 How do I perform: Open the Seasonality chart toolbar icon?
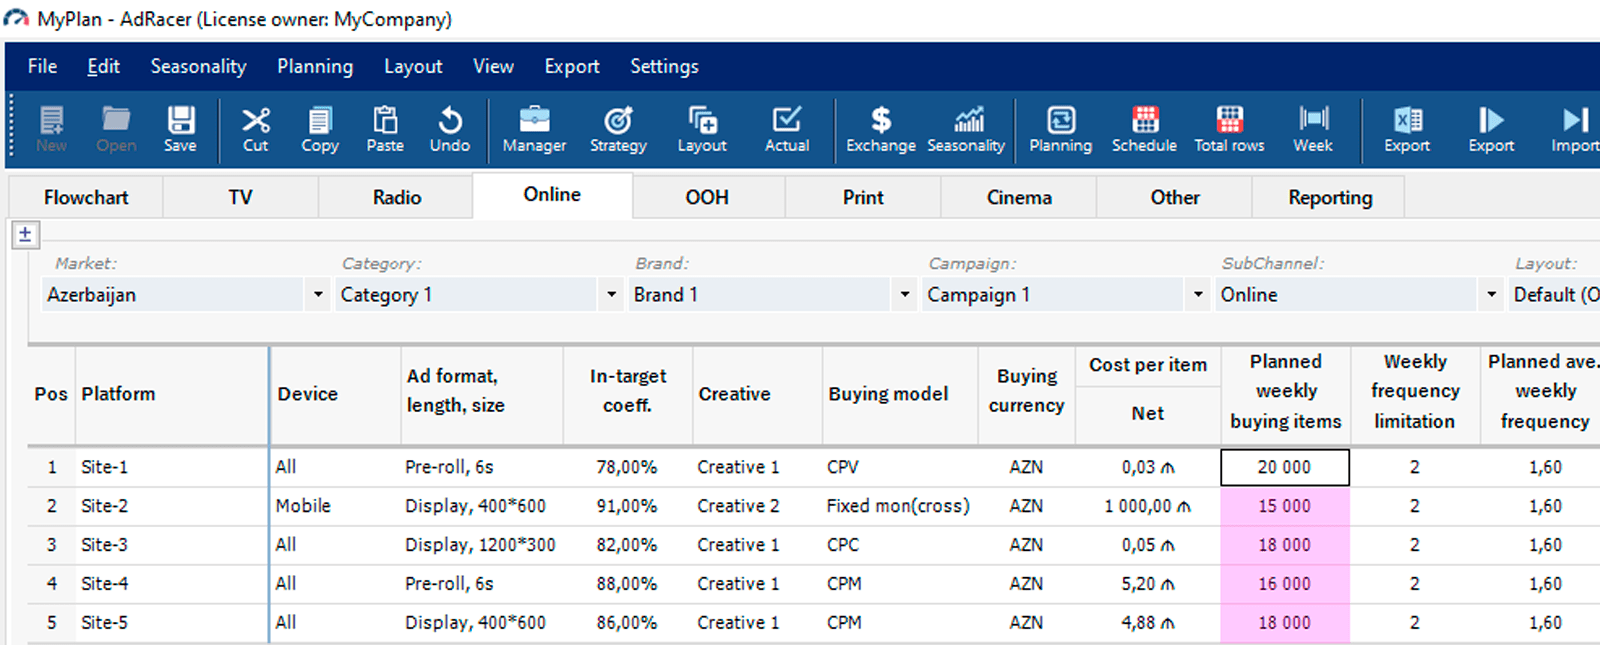pos(966,129)
